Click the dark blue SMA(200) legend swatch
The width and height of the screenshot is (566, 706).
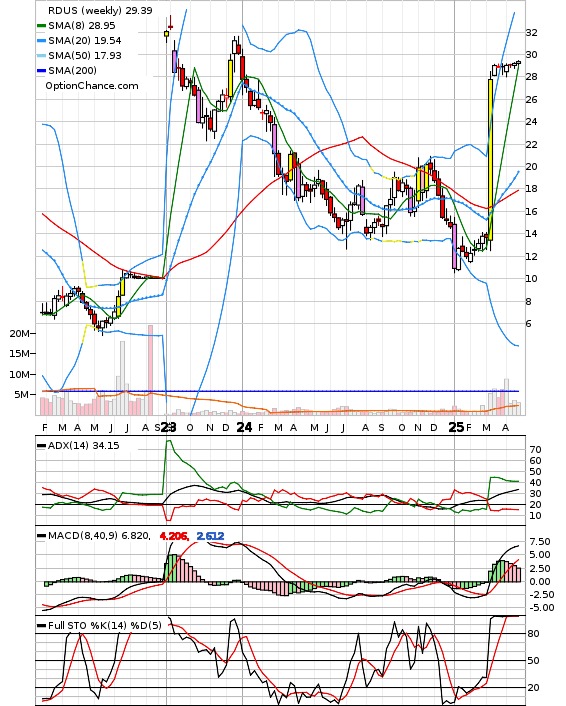point(41,71)
